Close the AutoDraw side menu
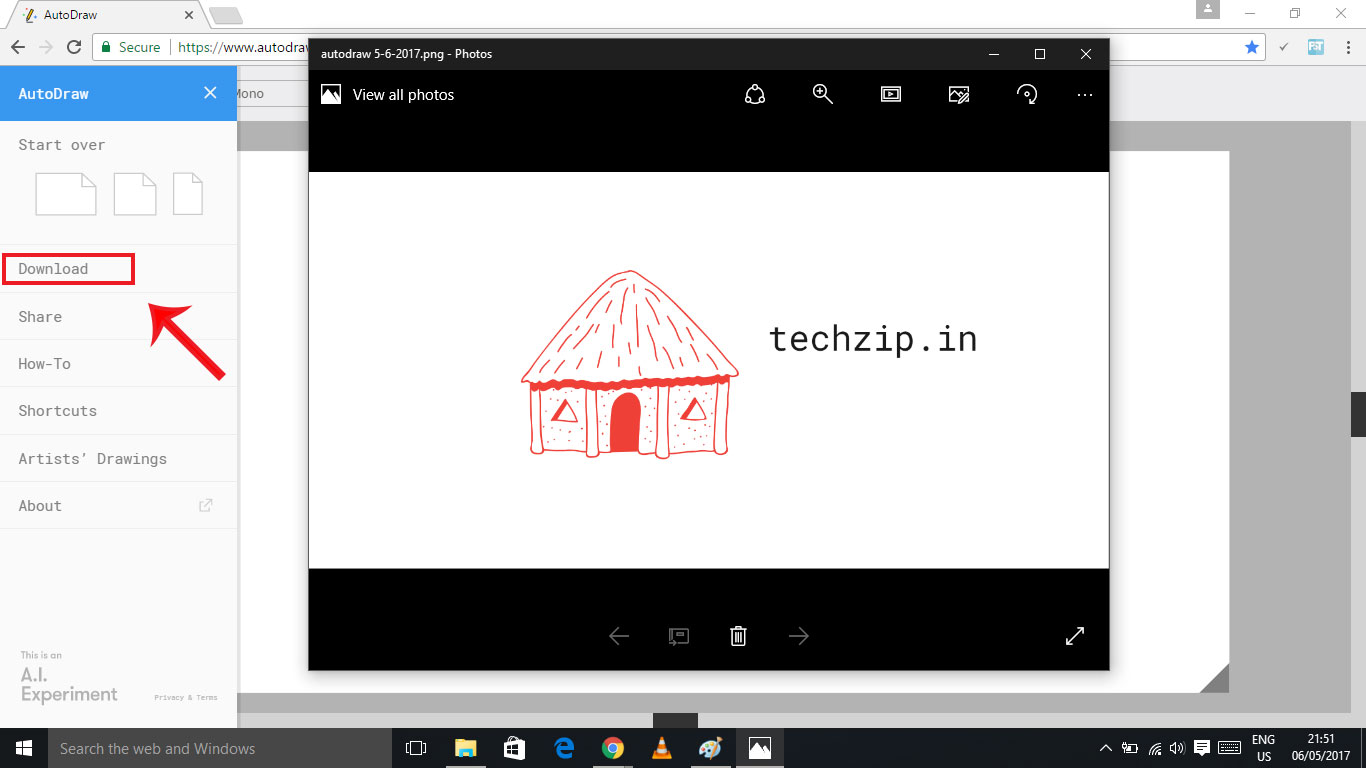1366x768 pixels. pos(210,93)
